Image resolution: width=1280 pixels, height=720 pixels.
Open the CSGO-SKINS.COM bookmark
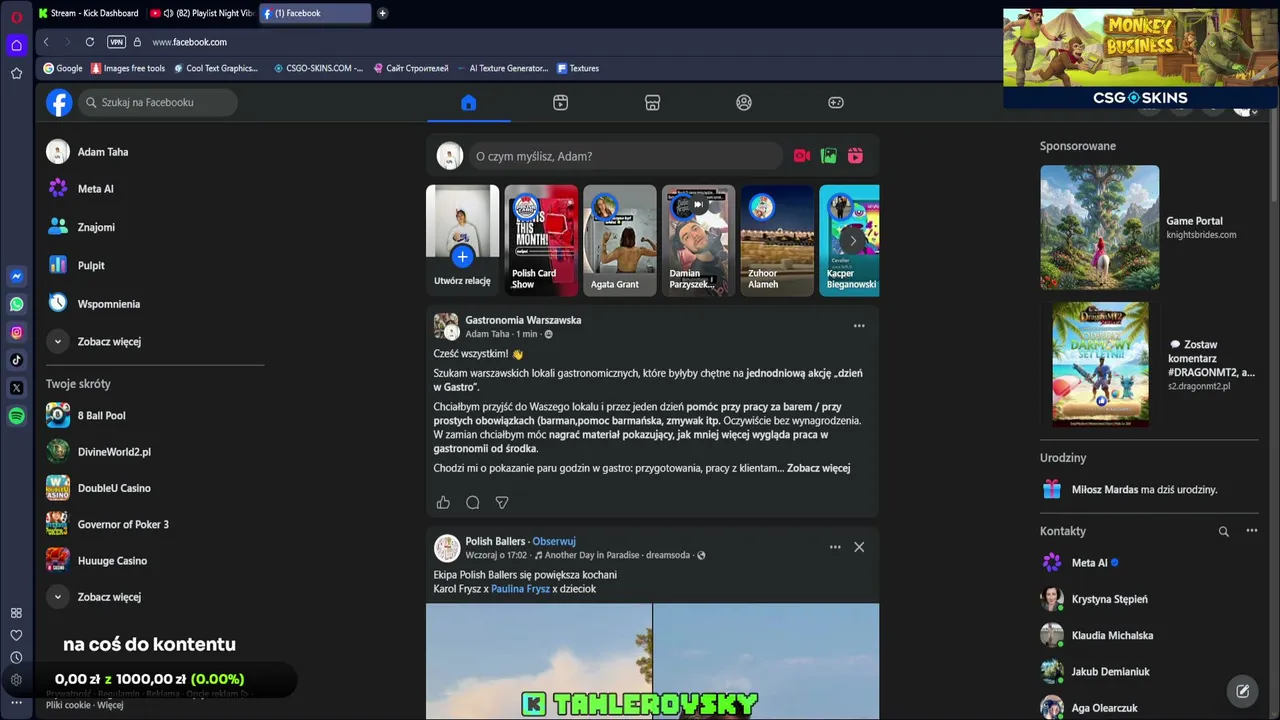click(318, 68)
